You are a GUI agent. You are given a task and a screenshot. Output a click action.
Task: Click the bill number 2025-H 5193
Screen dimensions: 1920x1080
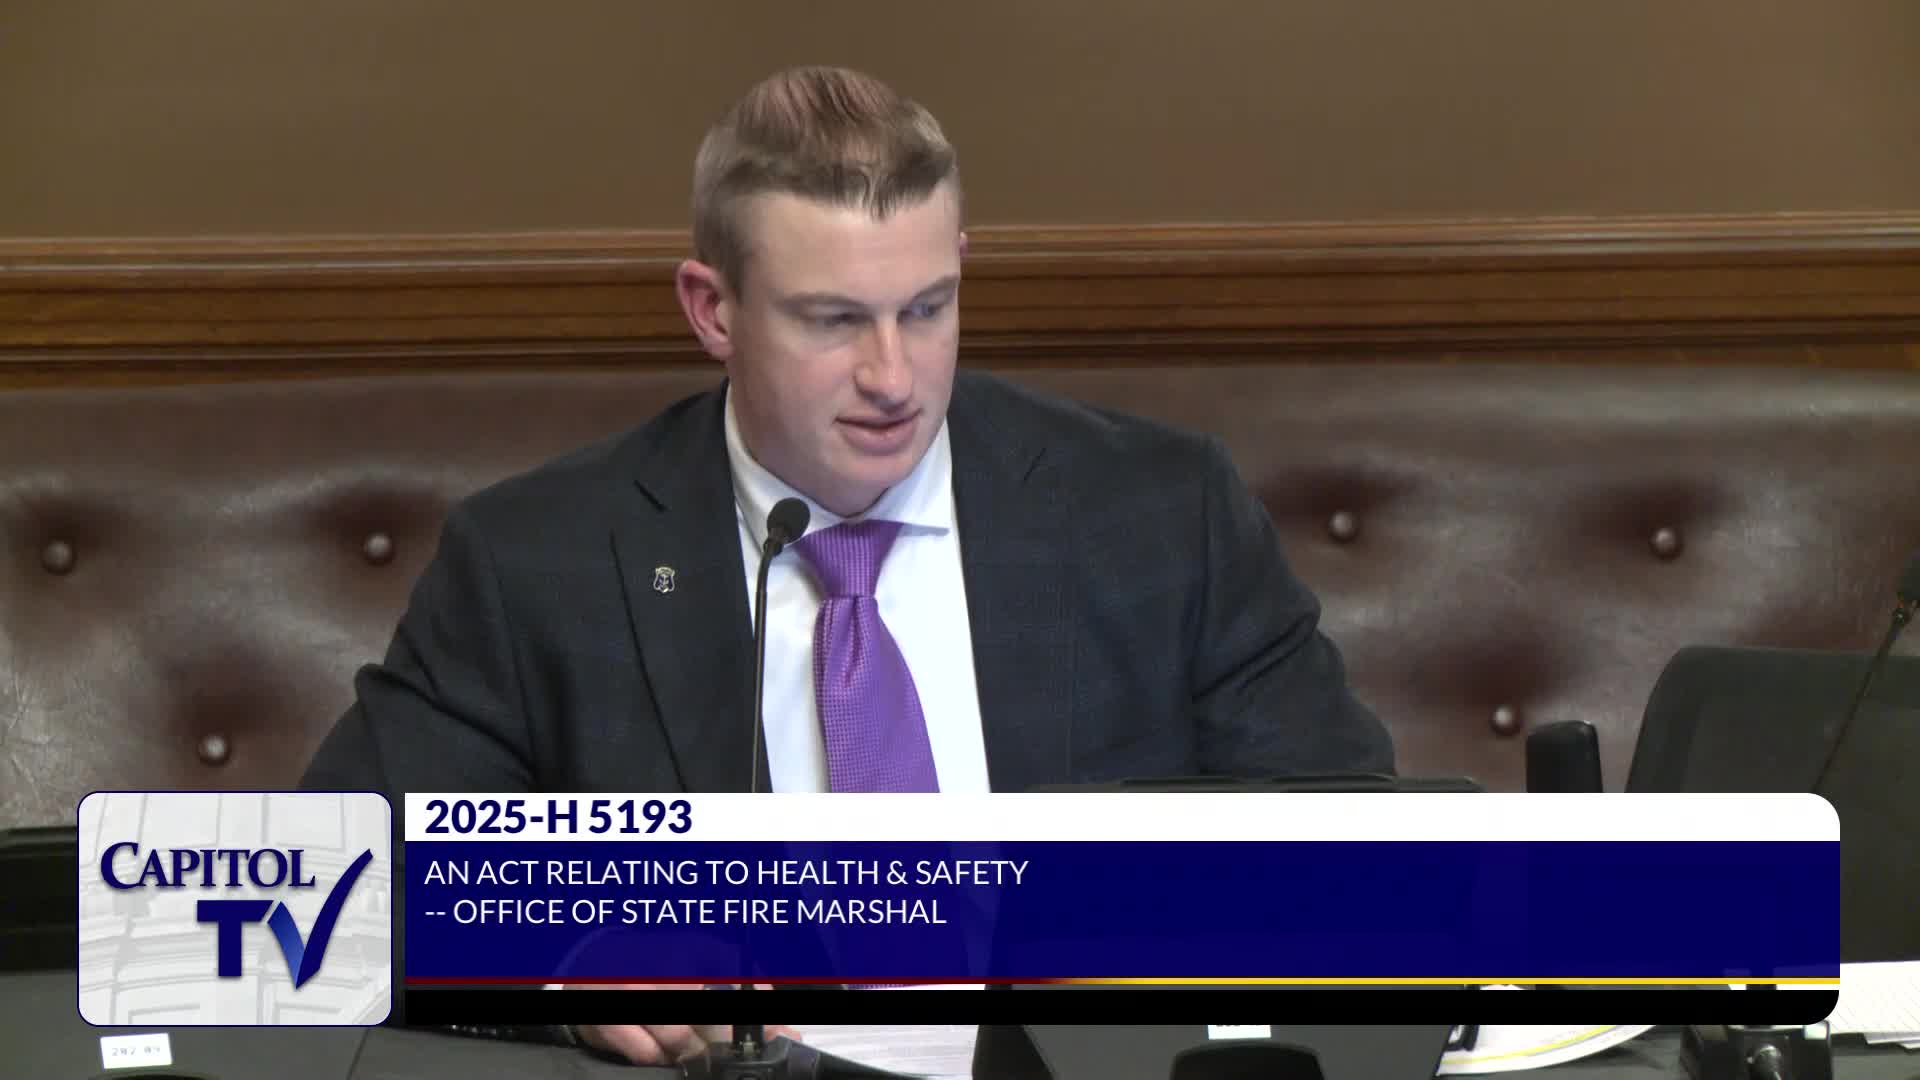557,818
